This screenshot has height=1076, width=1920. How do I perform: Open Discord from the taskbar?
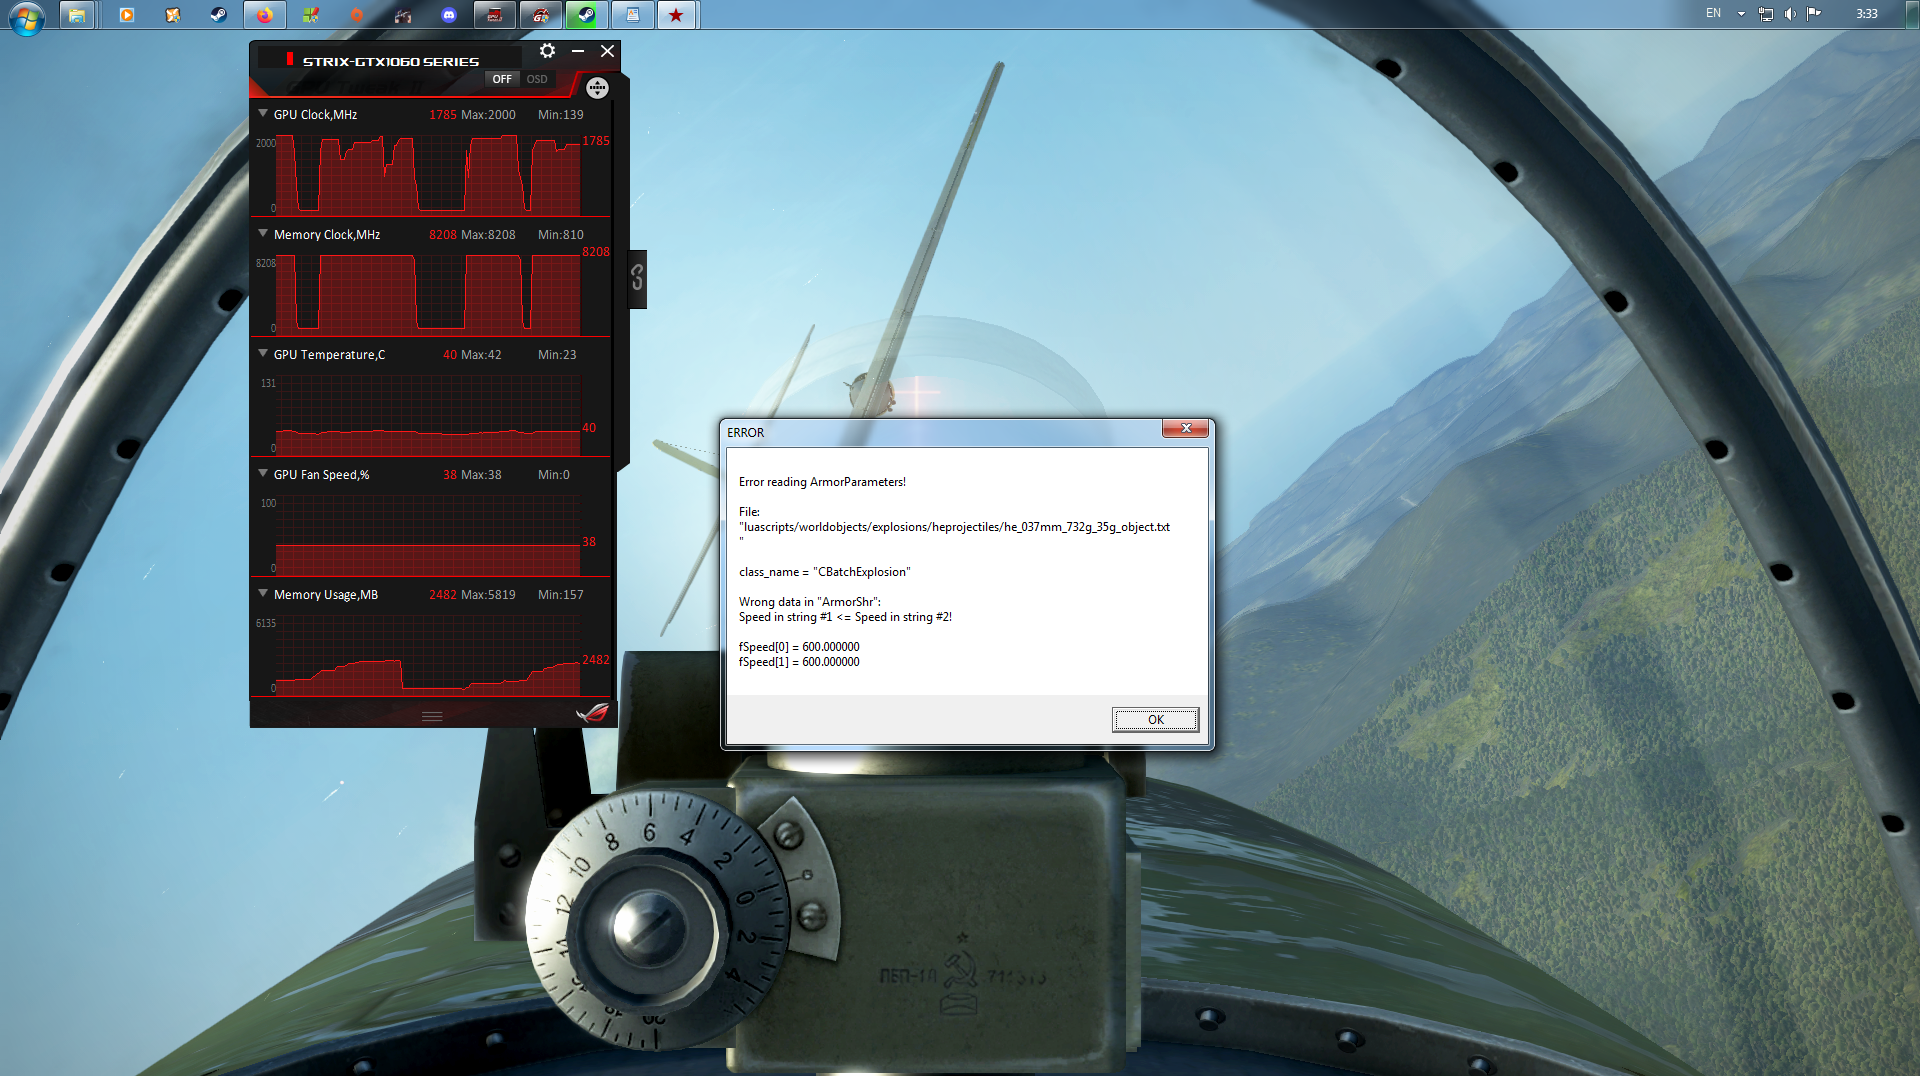click(x=449, y=15)
